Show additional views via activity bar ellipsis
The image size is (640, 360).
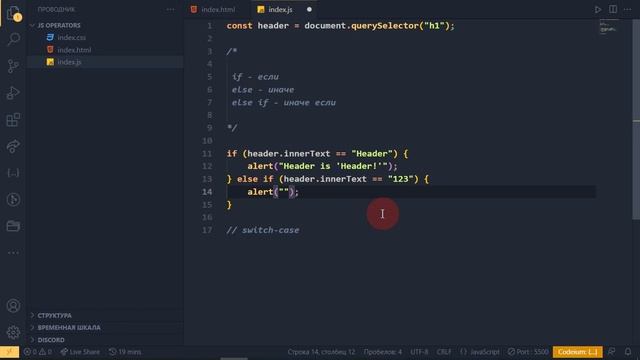[x=13, y=253]
